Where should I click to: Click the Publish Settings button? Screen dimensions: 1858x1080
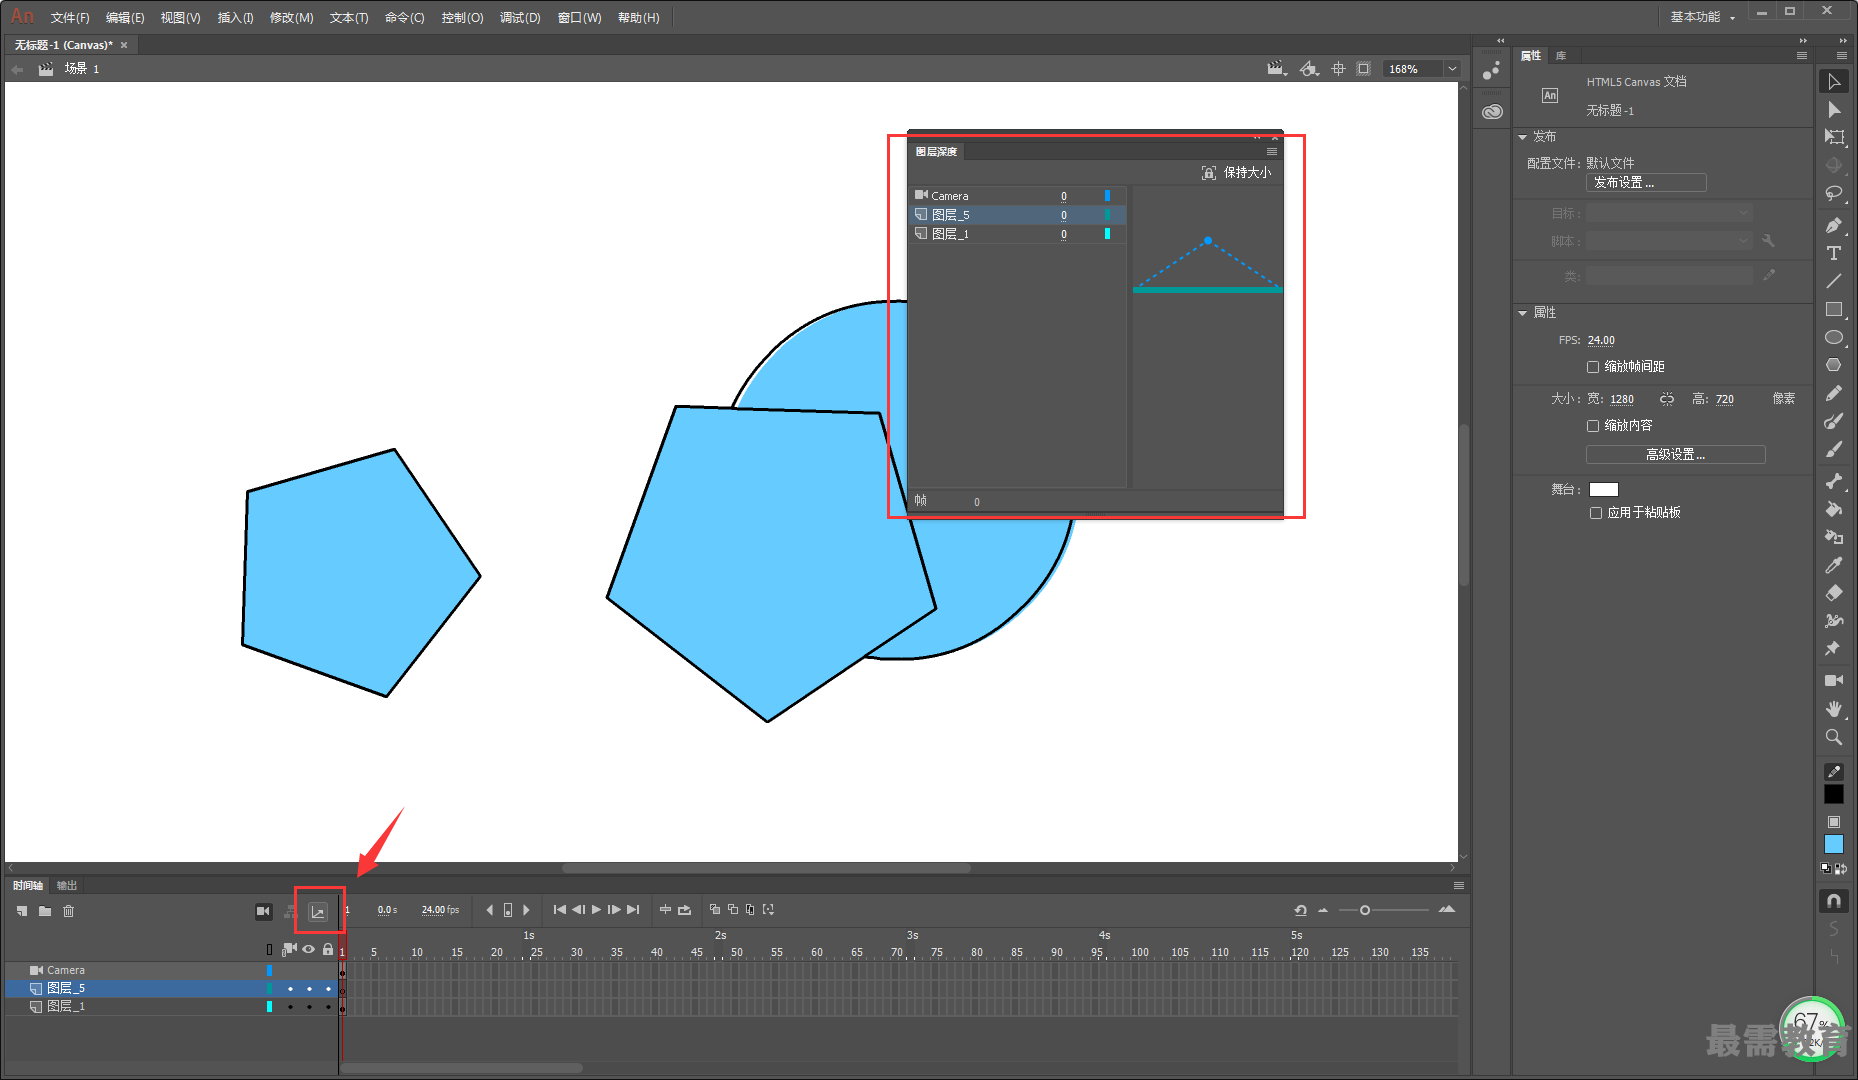1646,183
